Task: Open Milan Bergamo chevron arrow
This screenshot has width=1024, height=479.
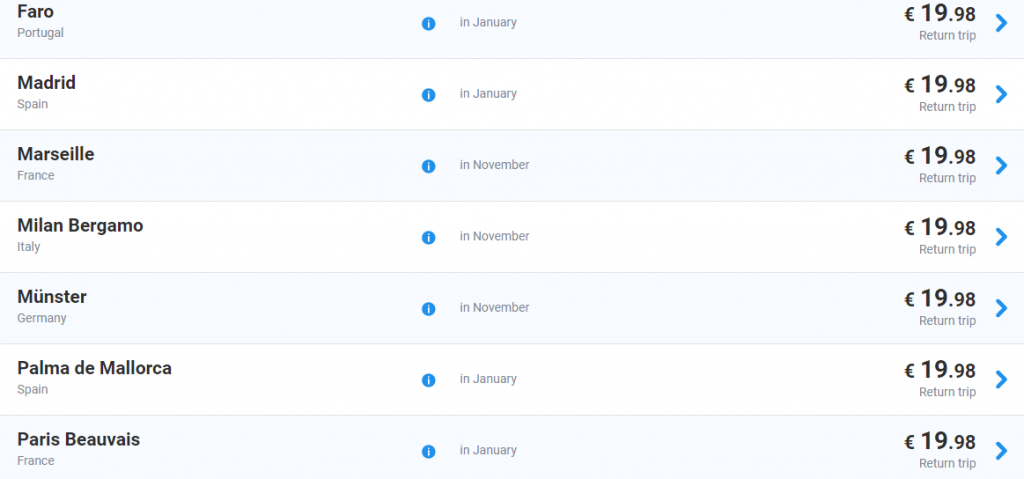Action: (x=1001, y=237)
